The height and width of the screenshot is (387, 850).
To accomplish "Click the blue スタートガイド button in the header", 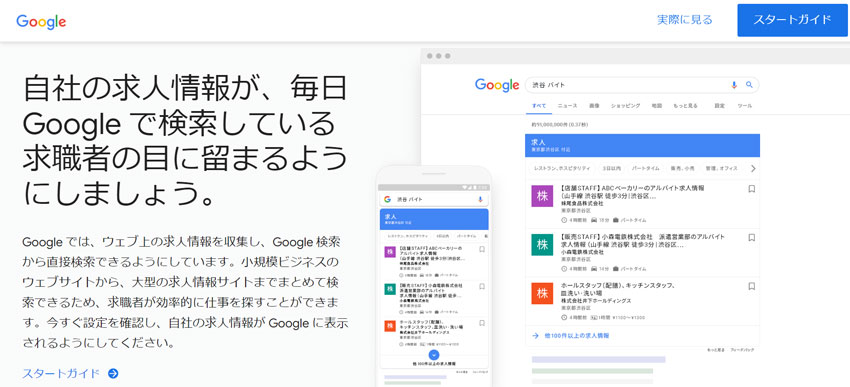I will pyautogui.click(x=792, y=20).
